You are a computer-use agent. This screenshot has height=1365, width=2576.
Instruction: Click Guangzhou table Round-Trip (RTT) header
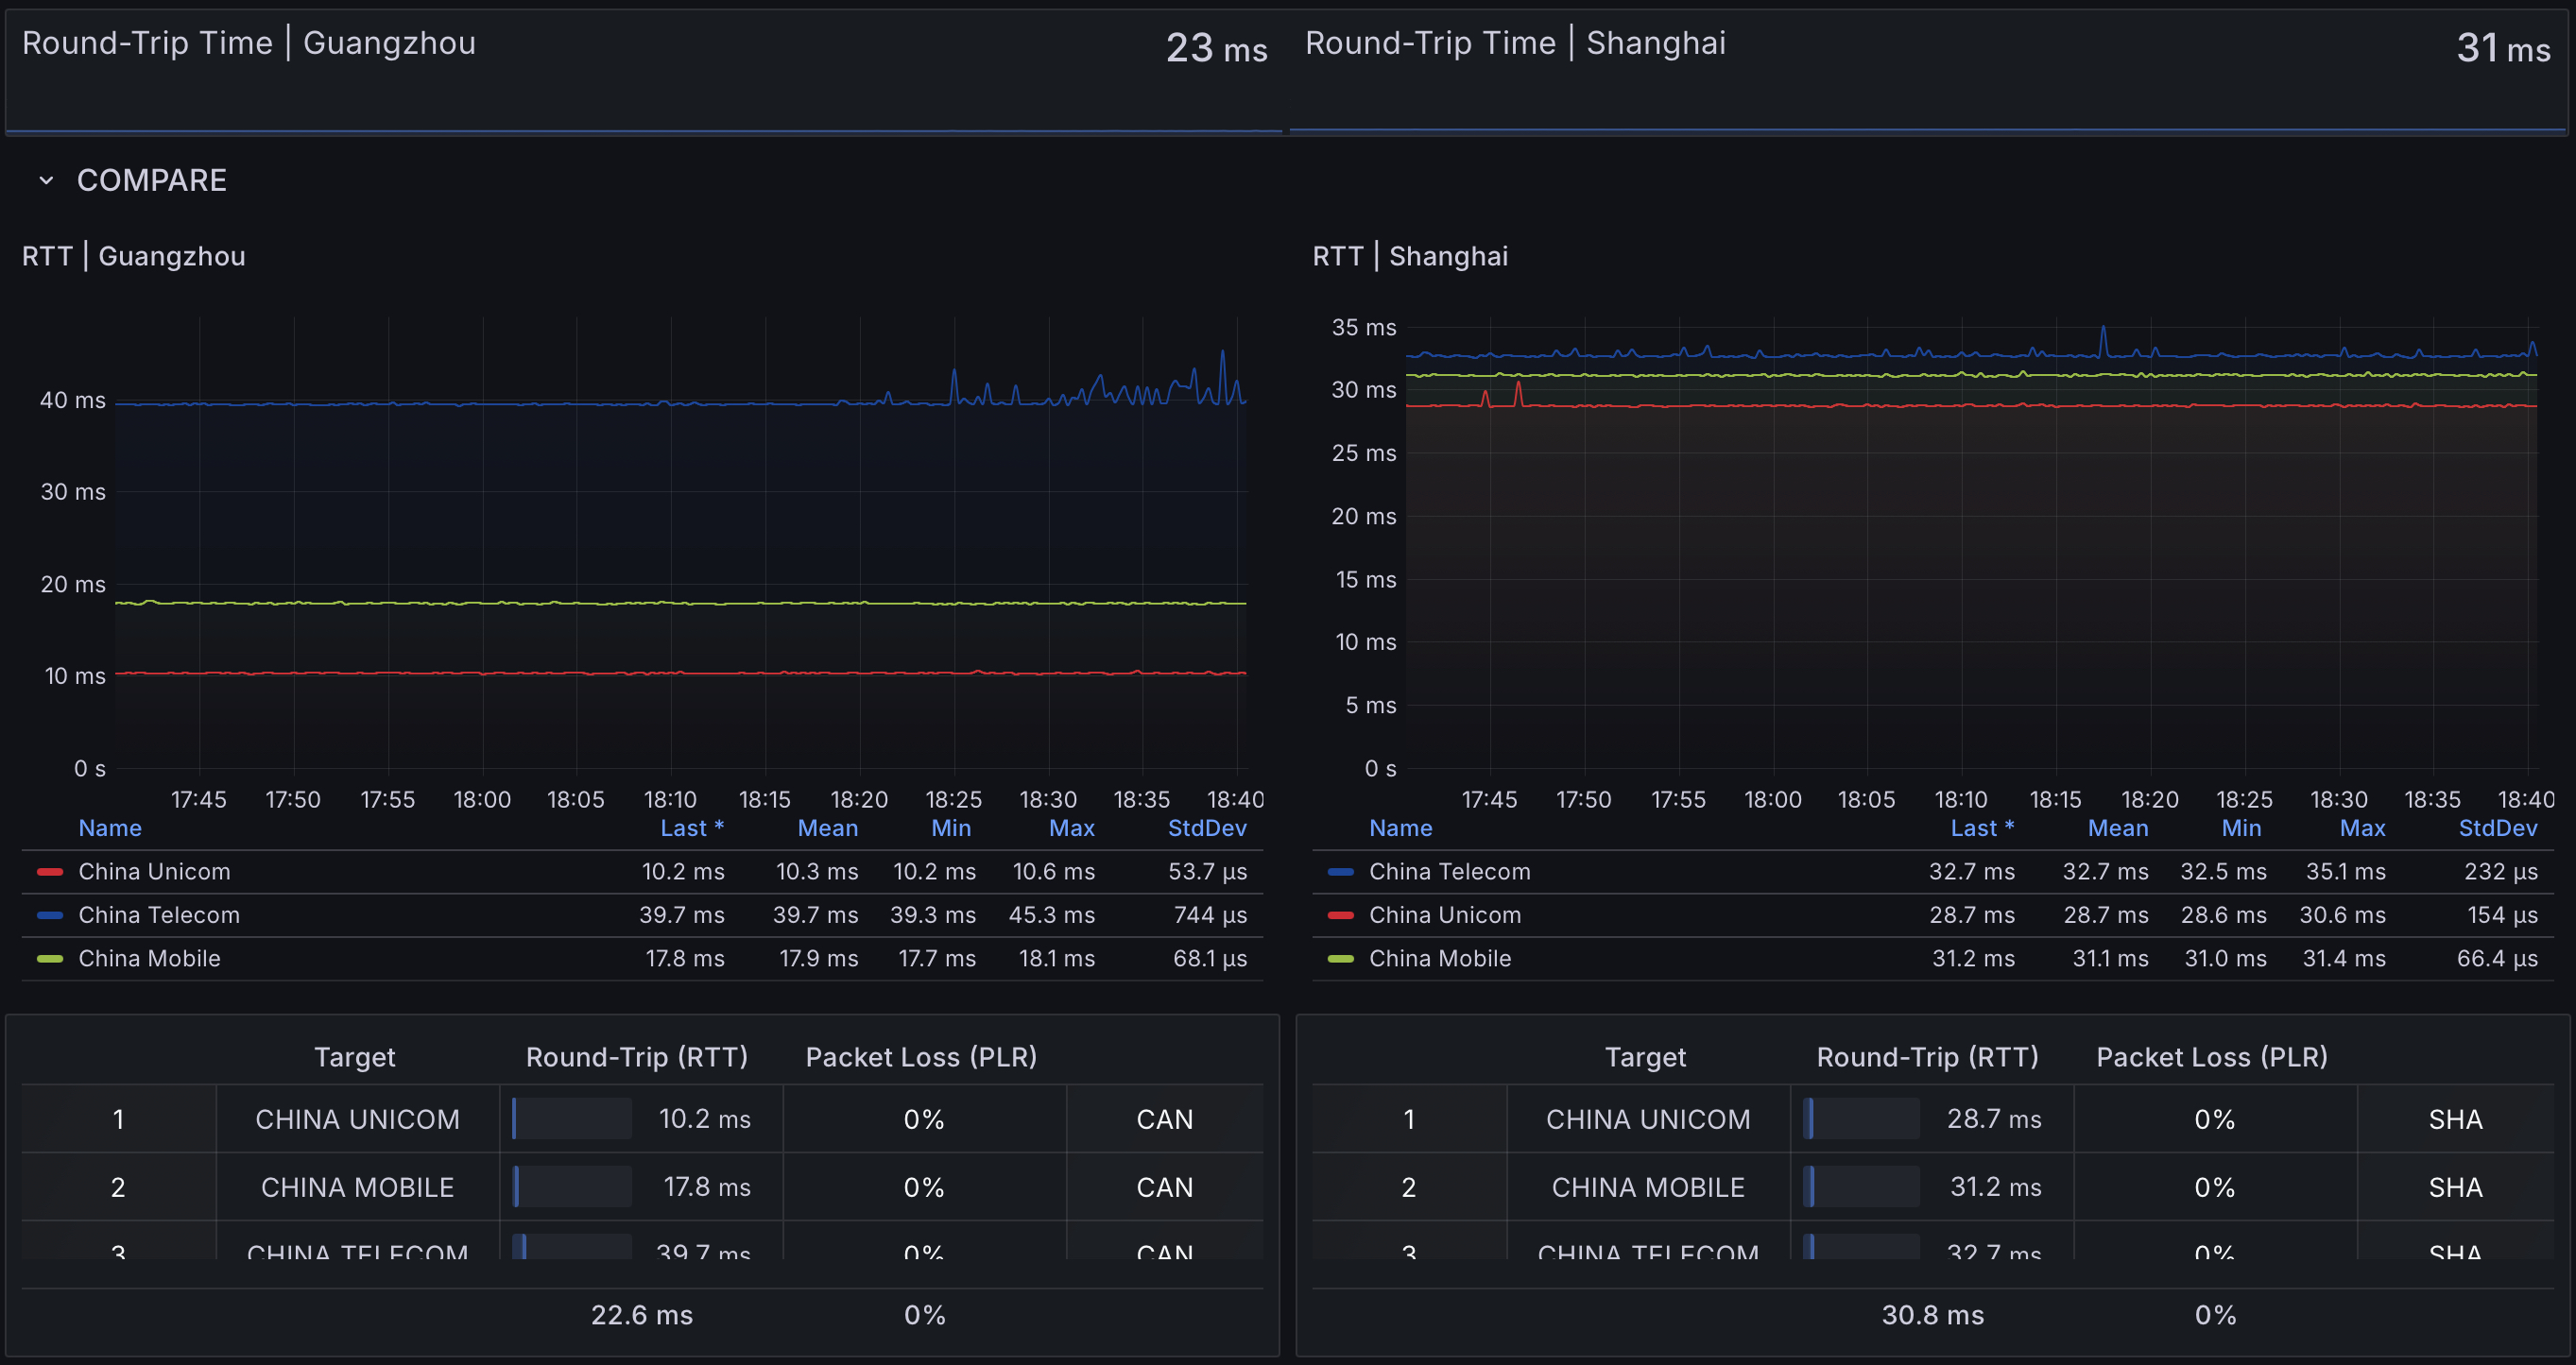[x=637, y=1057]
